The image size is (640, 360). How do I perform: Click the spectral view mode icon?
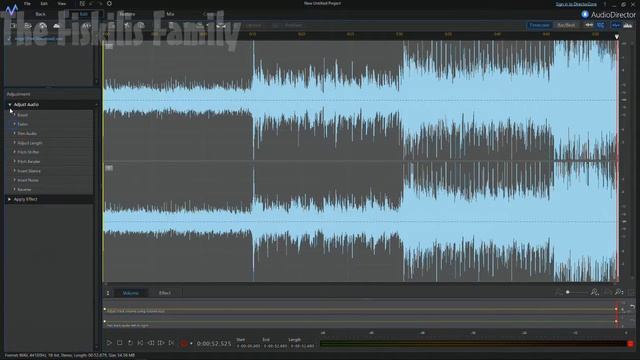[628, 25]
